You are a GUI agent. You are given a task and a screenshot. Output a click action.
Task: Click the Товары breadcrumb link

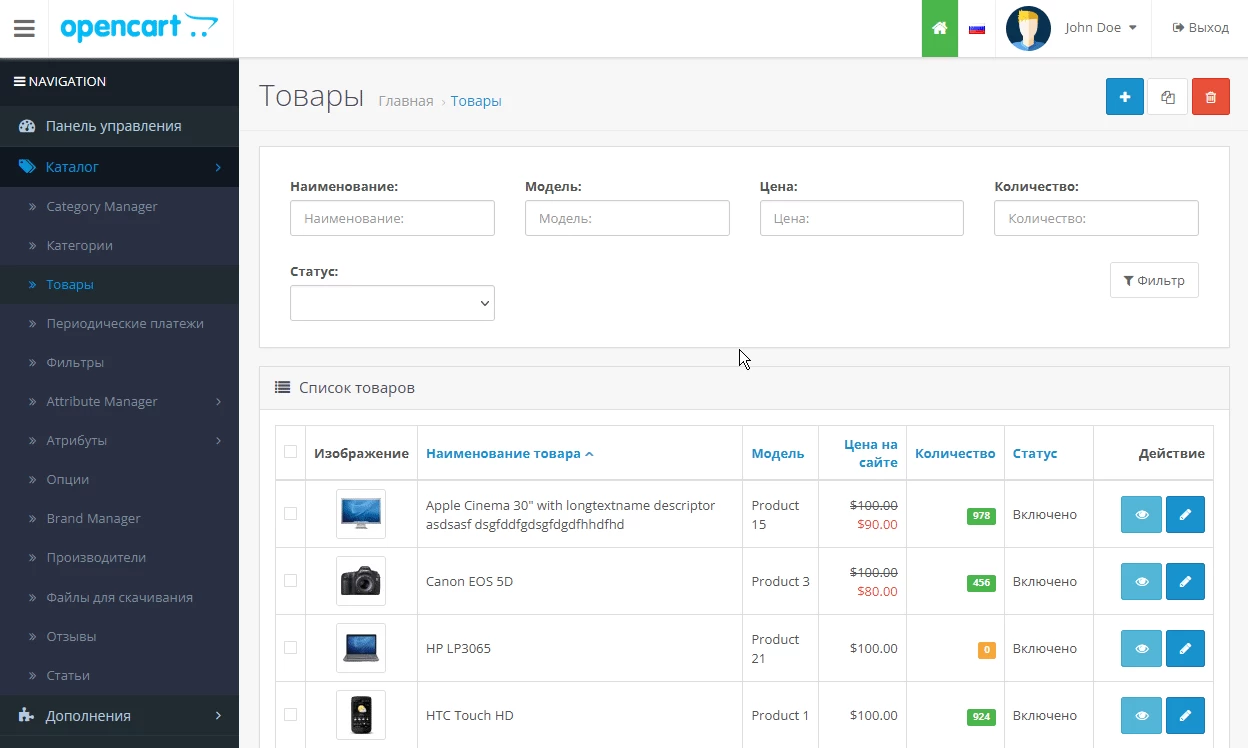click(476, 101)
